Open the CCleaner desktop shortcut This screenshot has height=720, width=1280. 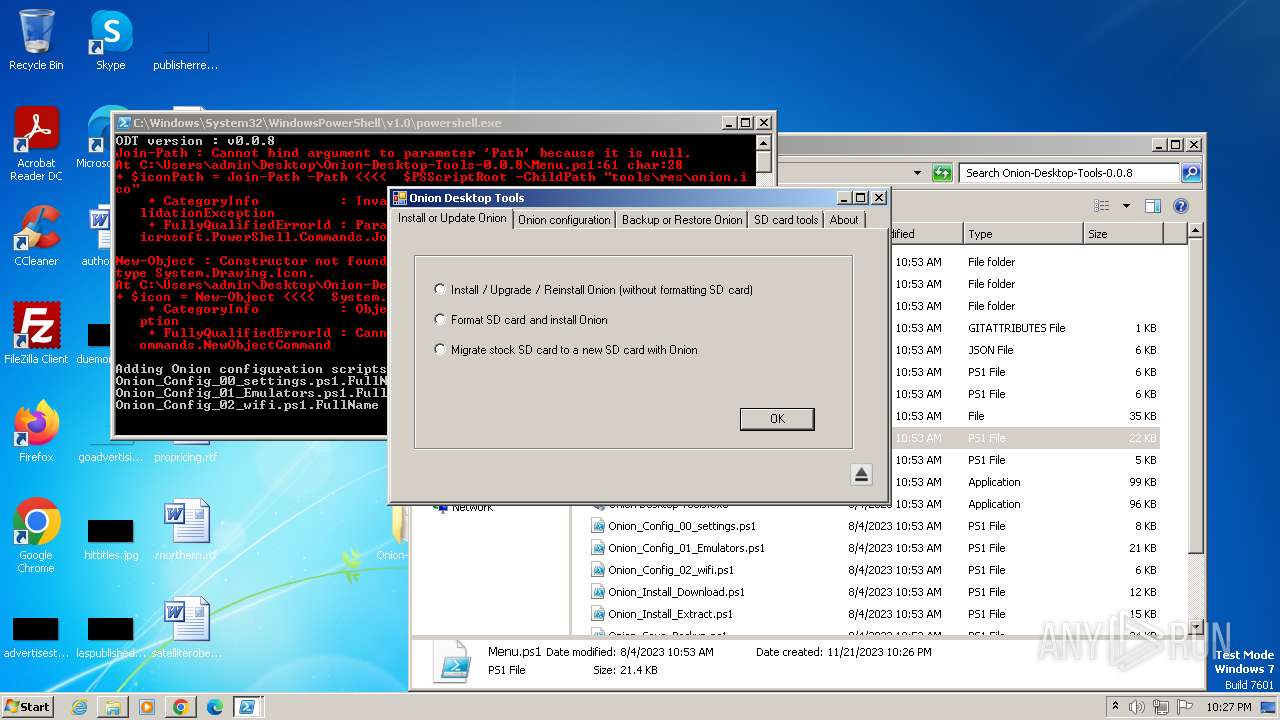(36, 235)
